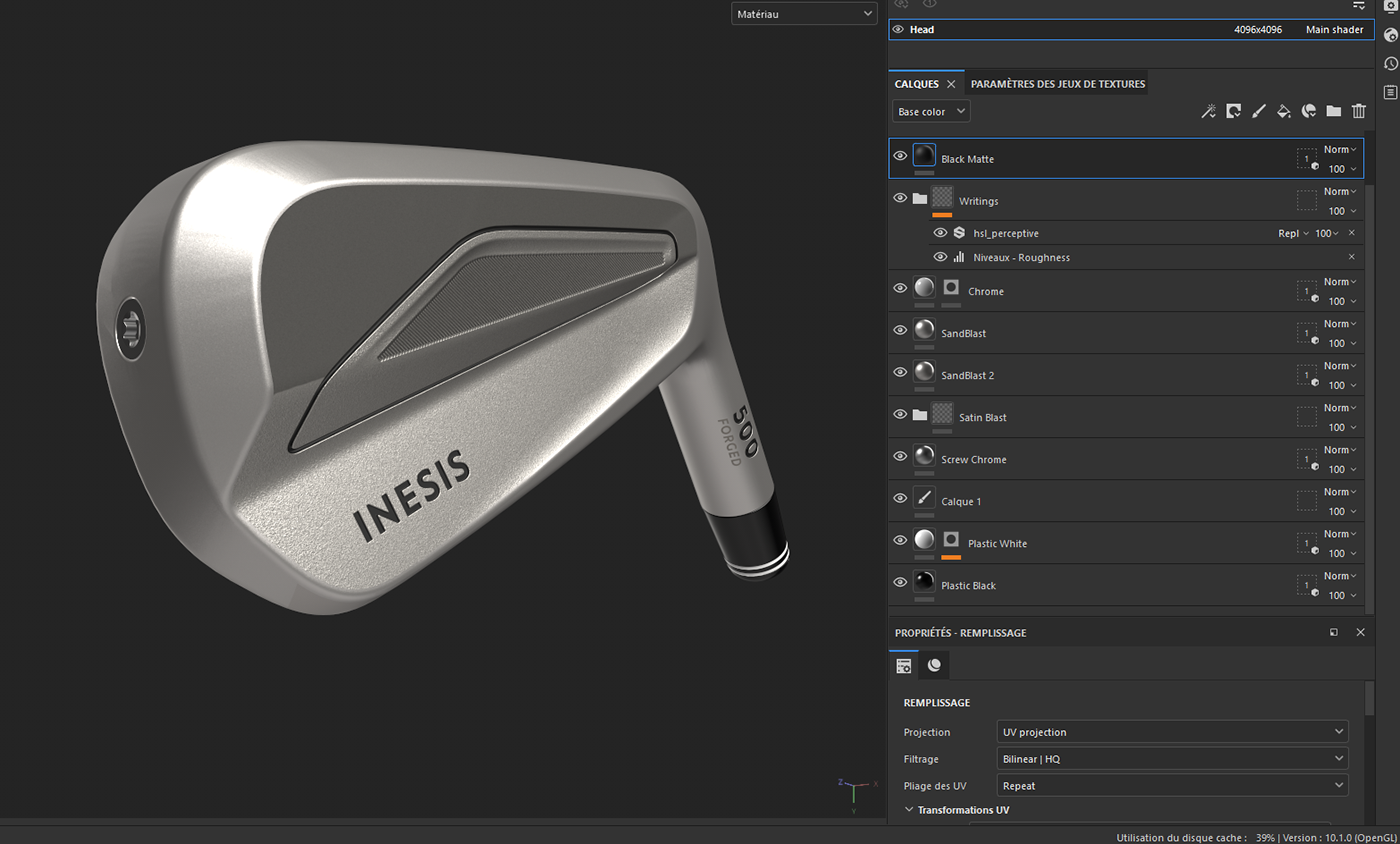The width and height of the screenshot is (1400, 844).
Task: Open the smart materials wand icon
Action: 1208,111
